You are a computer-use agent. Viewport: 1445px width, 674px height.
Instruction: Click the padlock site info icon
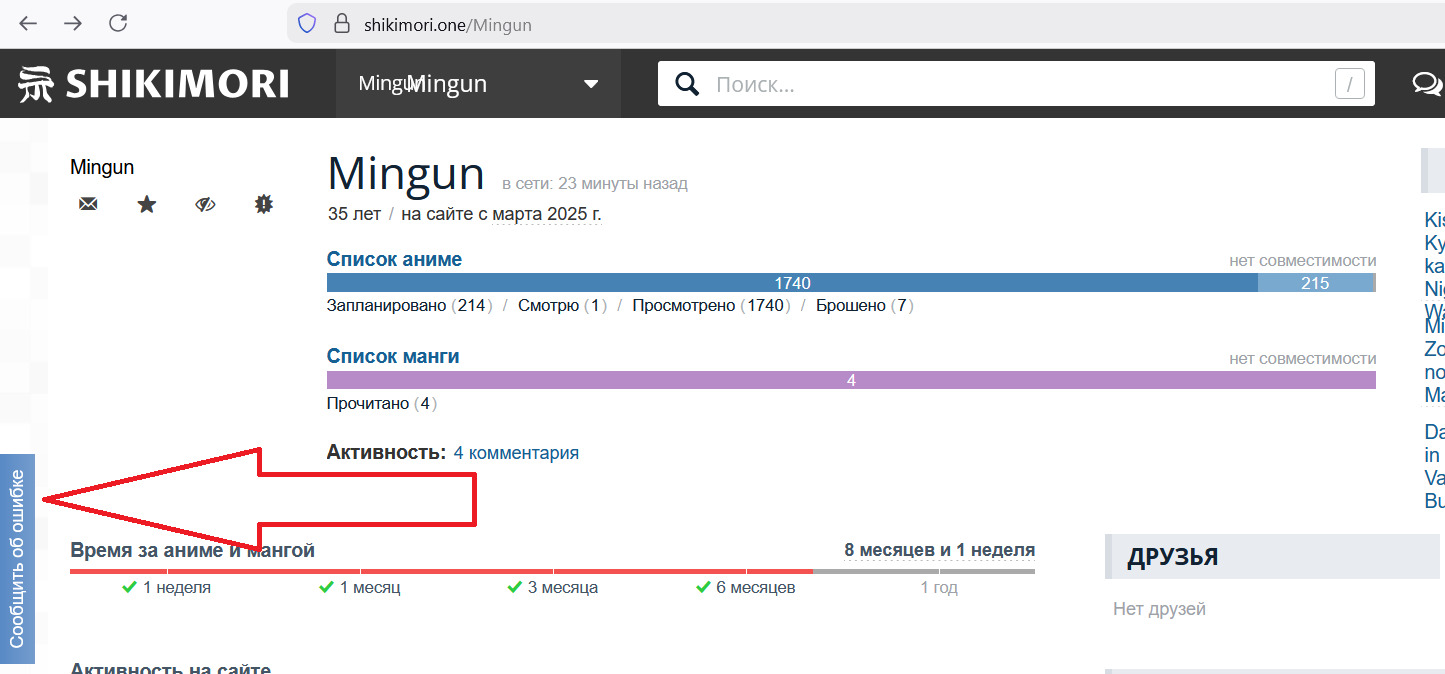[x=342, y=24]
